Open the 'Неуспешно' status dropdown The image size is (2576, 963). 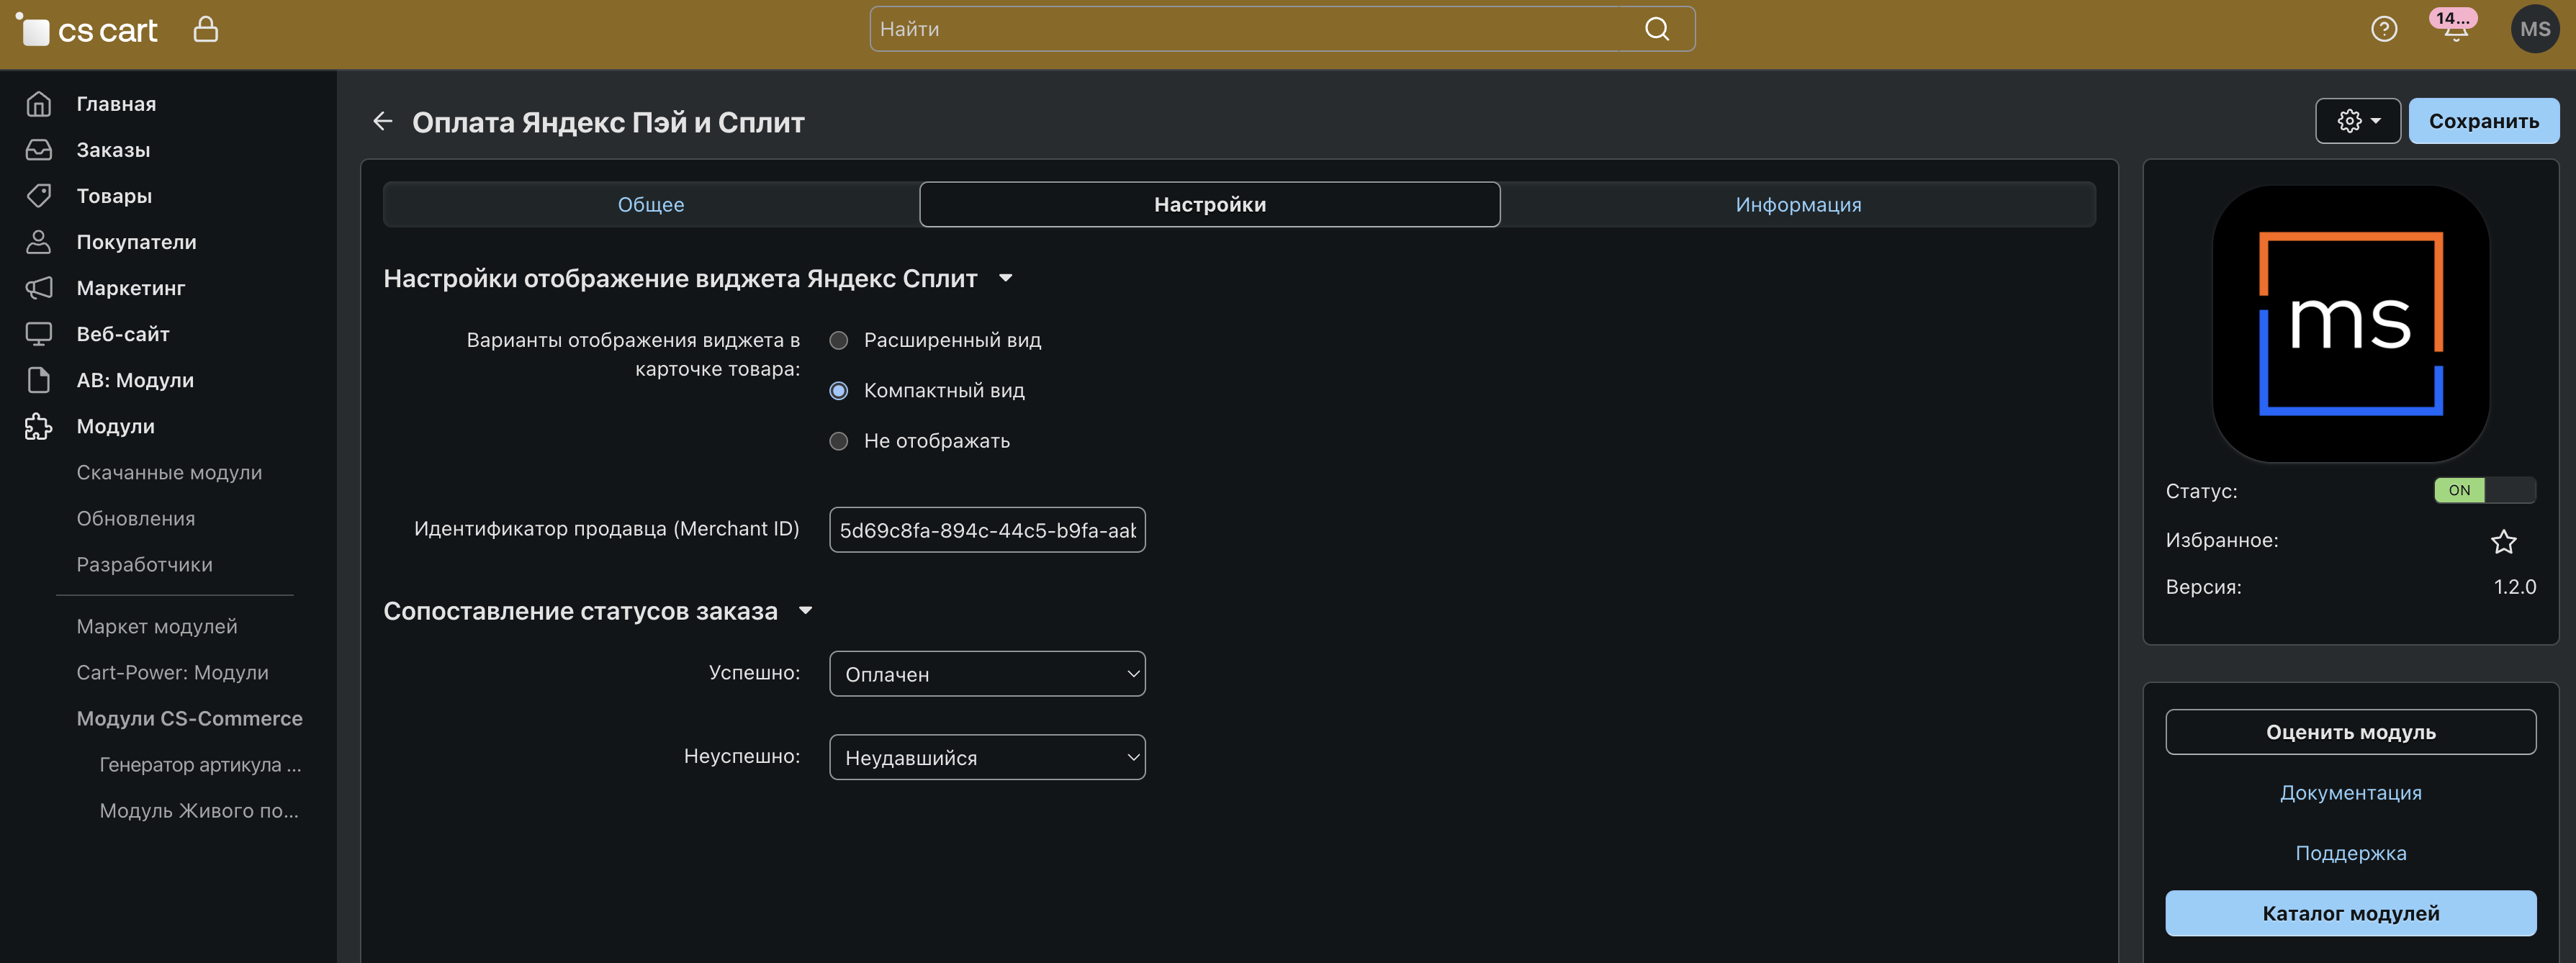[x=987, y=758]
